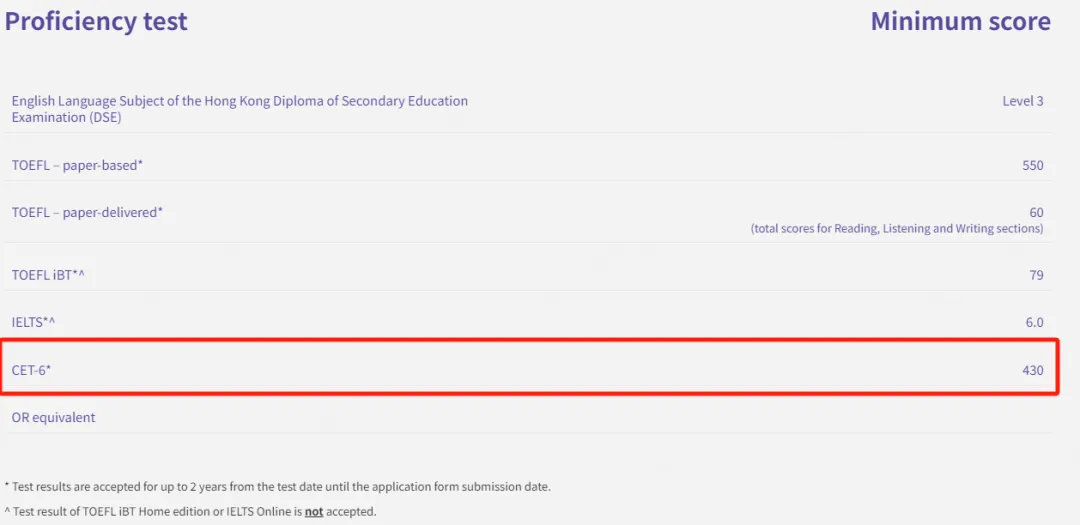The image size is (1080, 525).
Task: Click the 'Level 3' score value
Action: point(1022,101)
